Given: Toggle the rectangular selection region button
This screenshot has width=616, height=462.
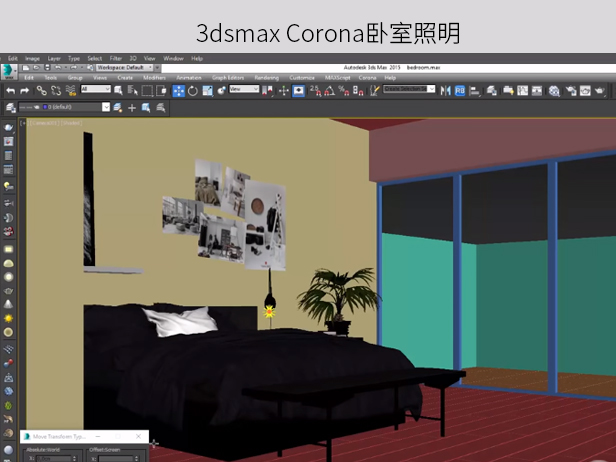Looking at the screenshot, I should coord(148,90).
